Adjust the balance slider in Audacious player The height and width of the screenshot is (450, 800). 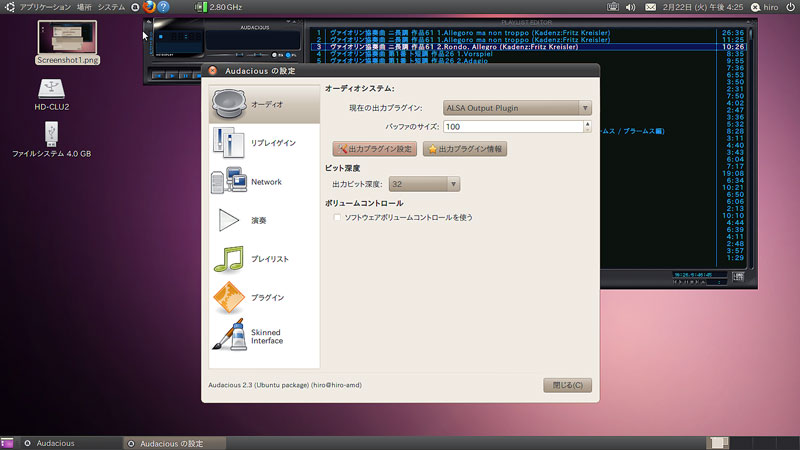(x=259, y=55)
